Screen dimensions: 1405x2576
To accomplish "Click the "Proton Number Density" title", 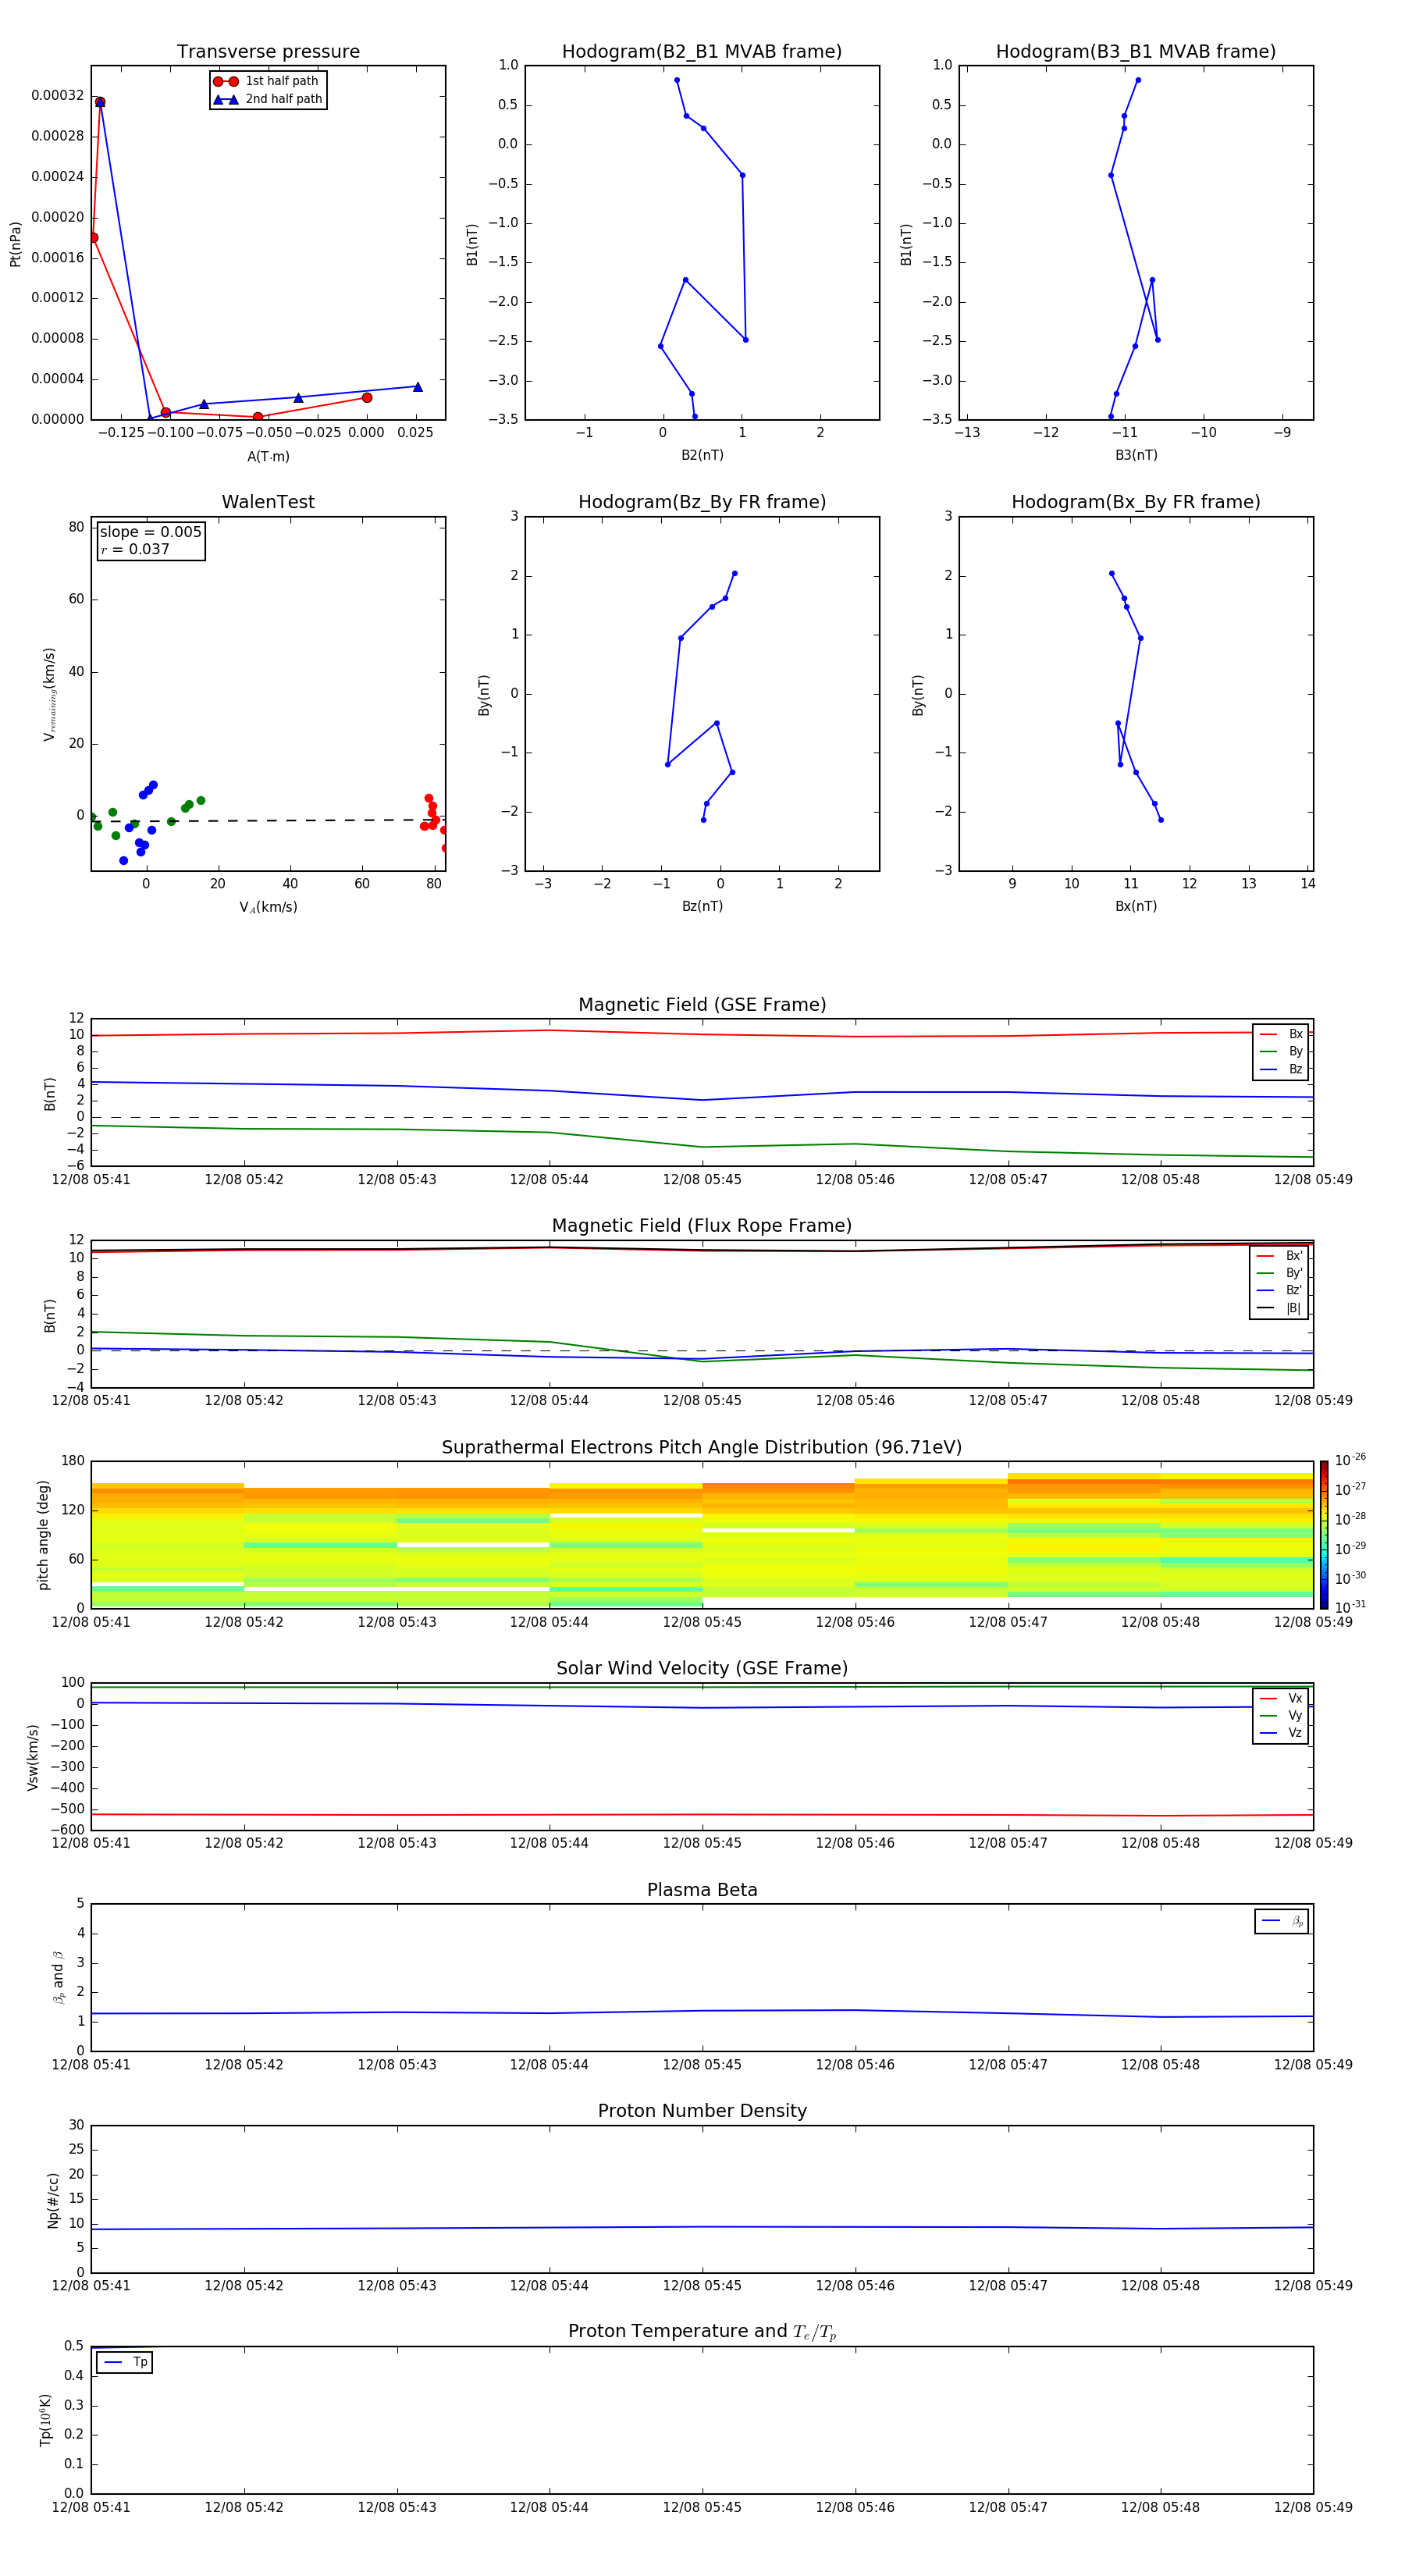I will [702, 2111].
